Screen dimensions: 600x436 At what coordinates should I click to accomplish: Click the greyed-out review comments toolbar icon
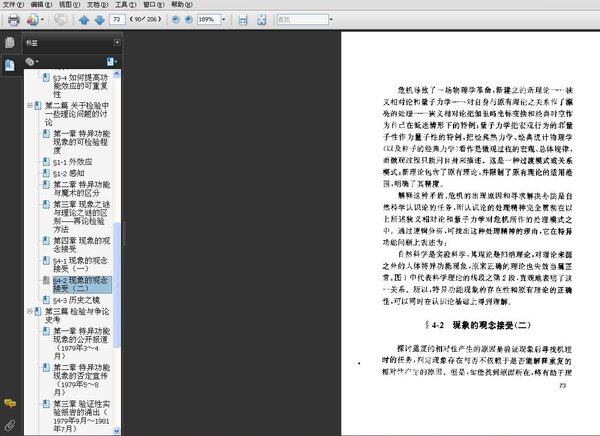60,19
